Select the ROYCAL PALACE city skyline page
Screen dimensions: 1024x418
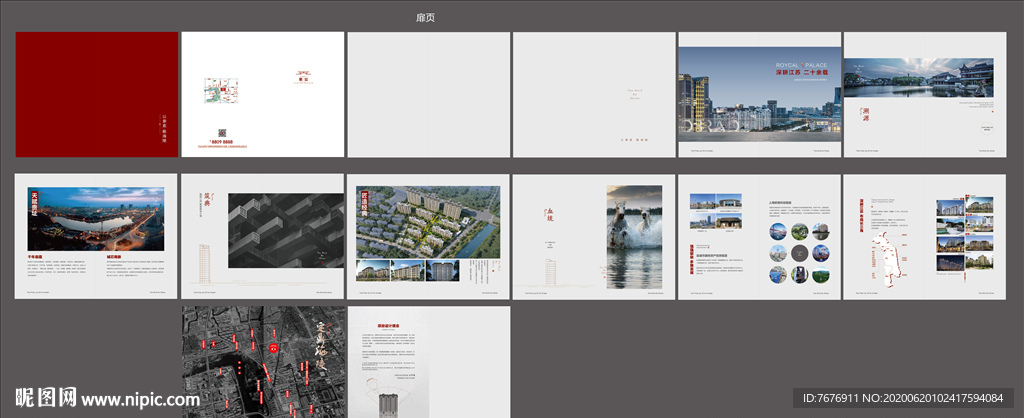point(760,94)
